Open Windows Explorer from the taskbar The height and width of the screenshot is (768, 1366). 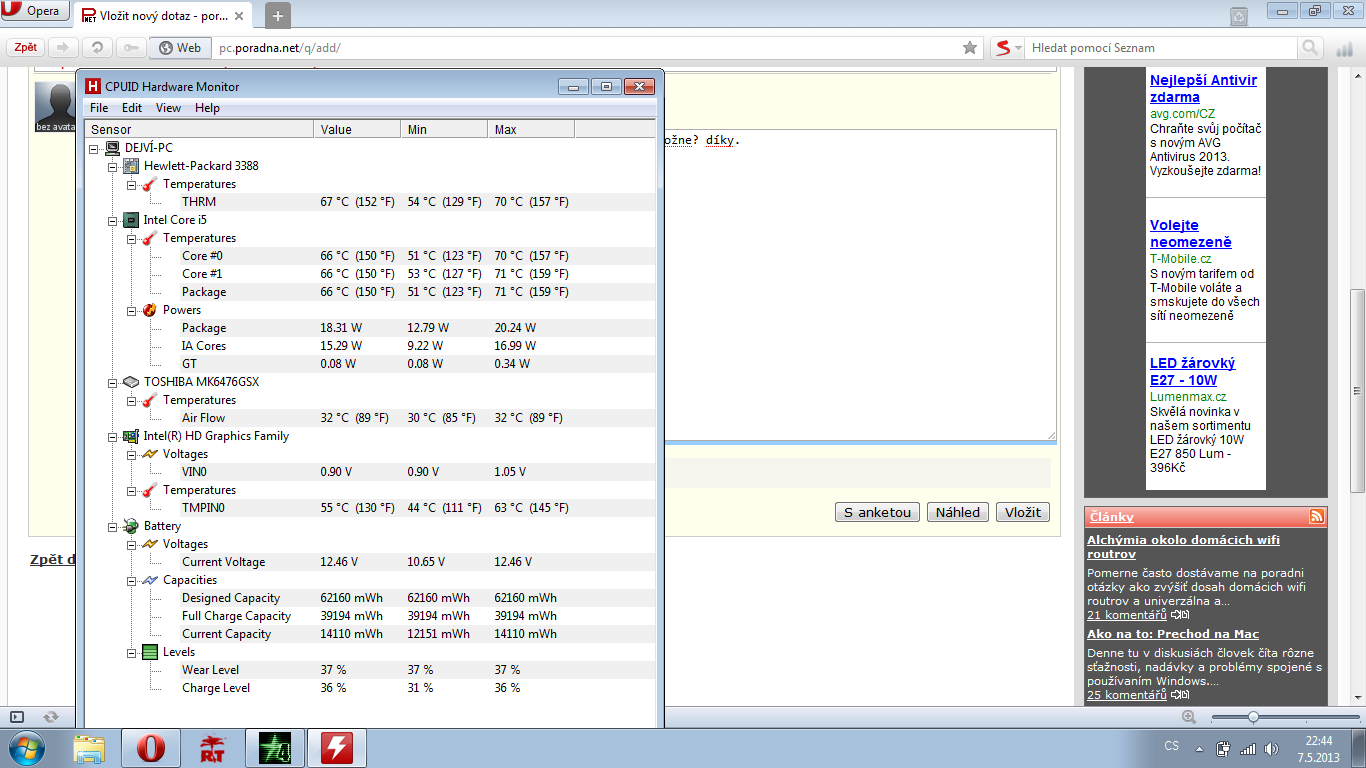click(89, 748)
